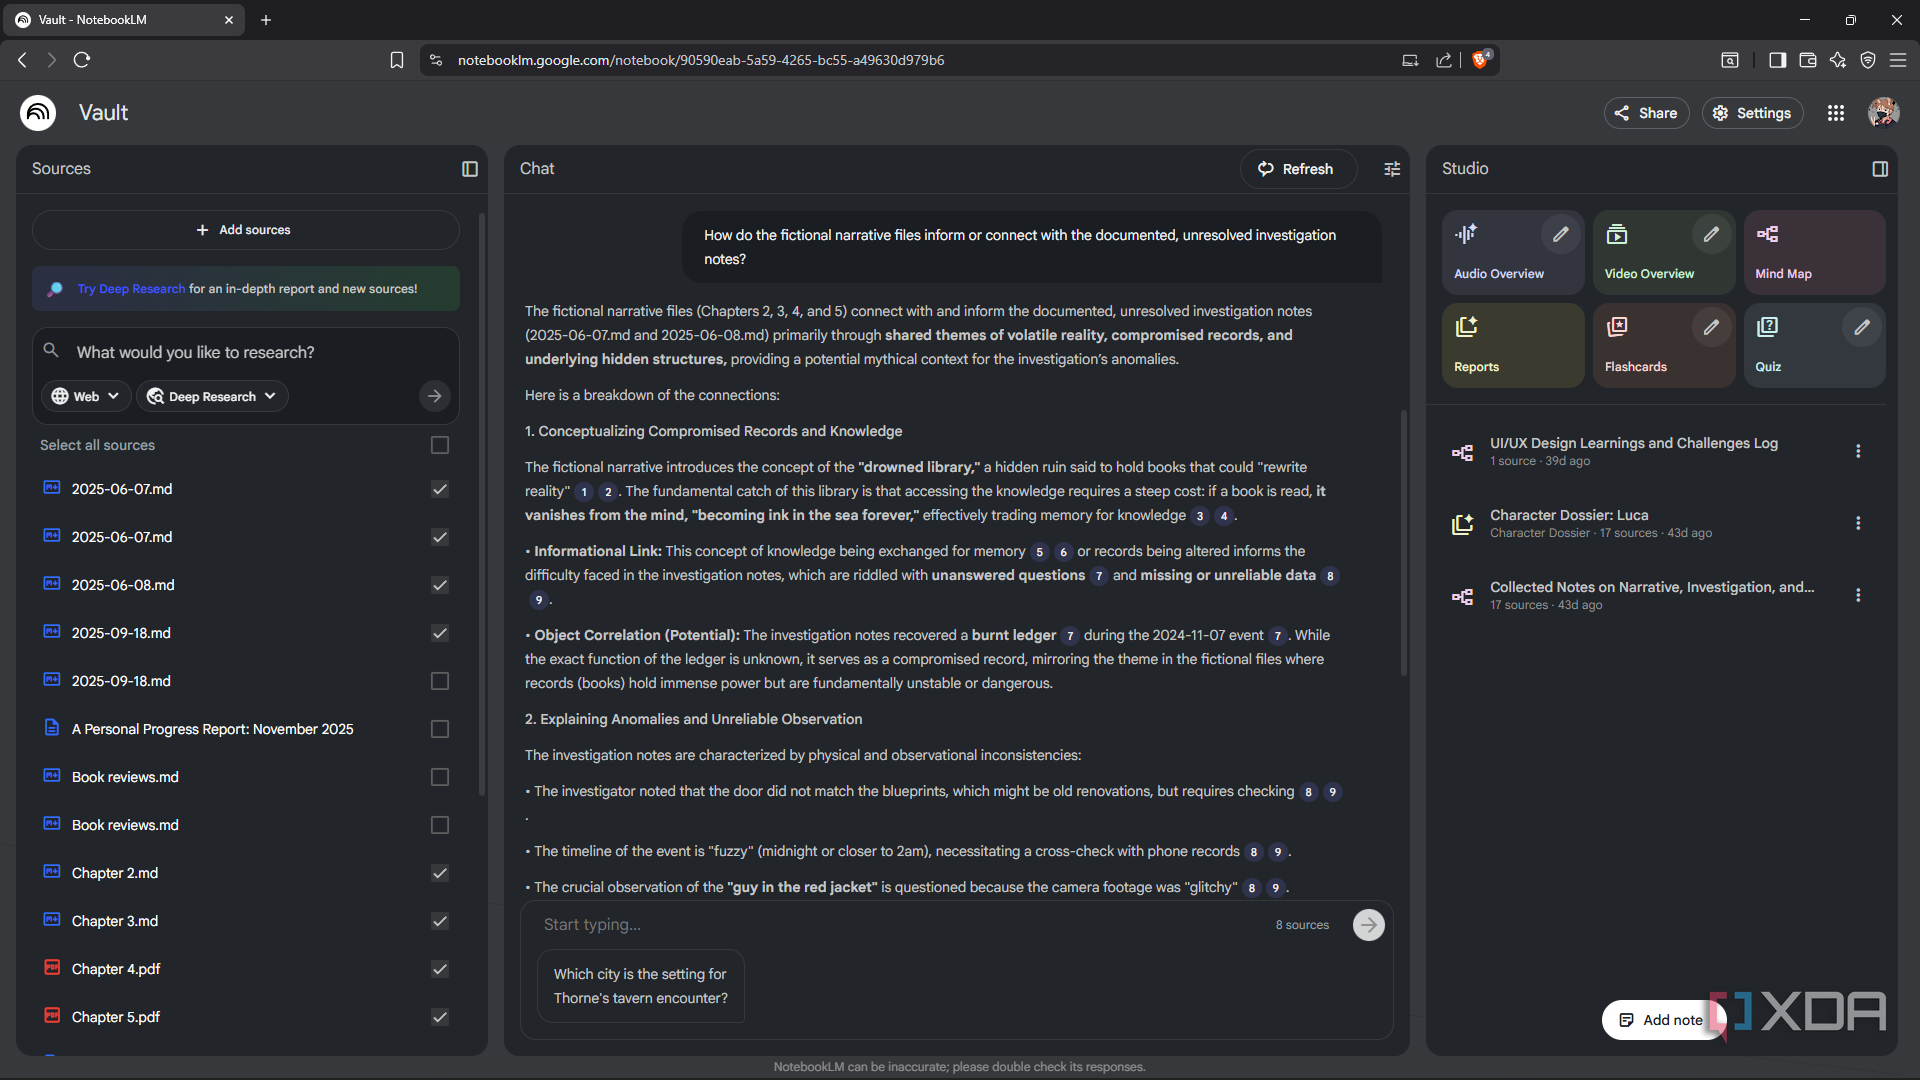Bookmark this page in browser toolbar

click(x=397, y=60)
